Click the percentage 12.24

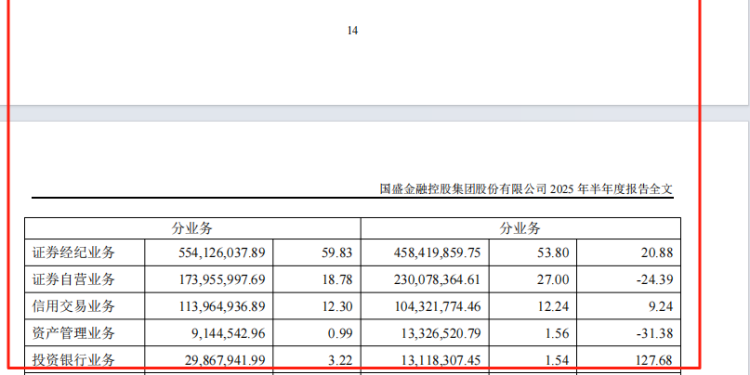point(554,306)
